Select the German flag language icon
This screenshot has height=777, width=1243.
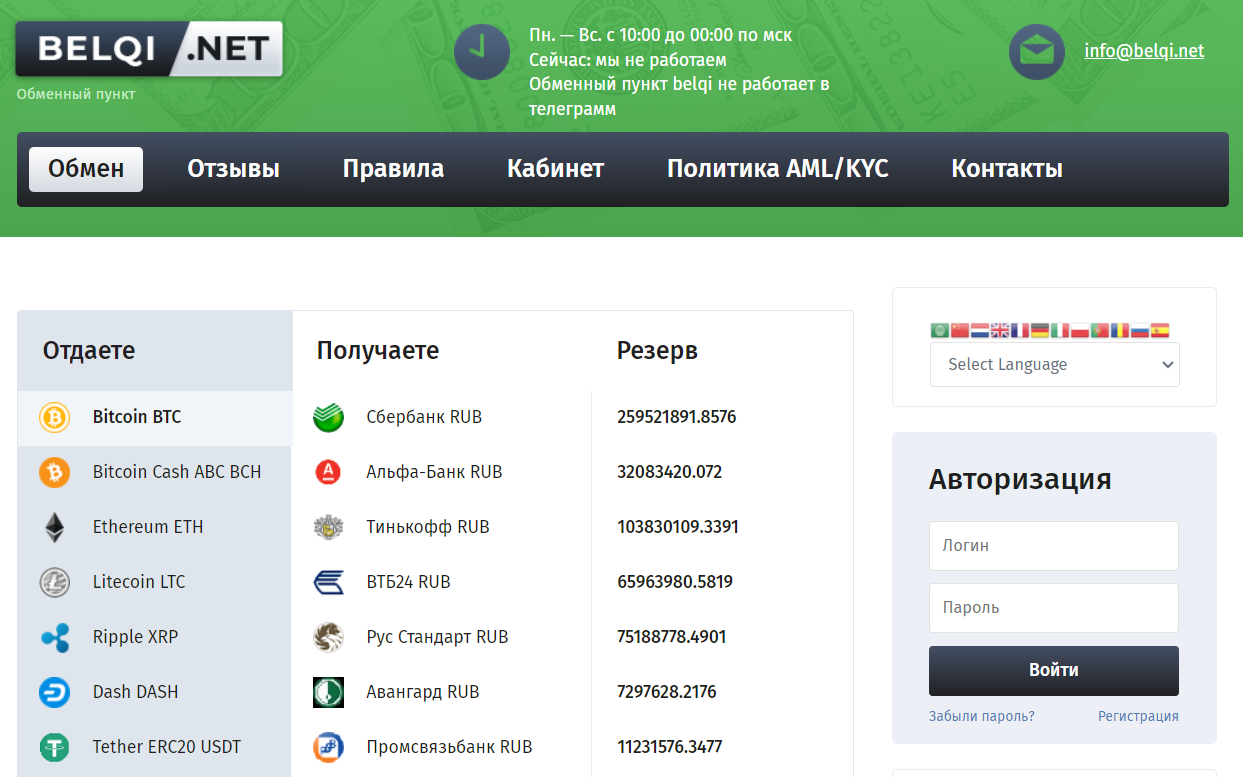click(1040, 330)
